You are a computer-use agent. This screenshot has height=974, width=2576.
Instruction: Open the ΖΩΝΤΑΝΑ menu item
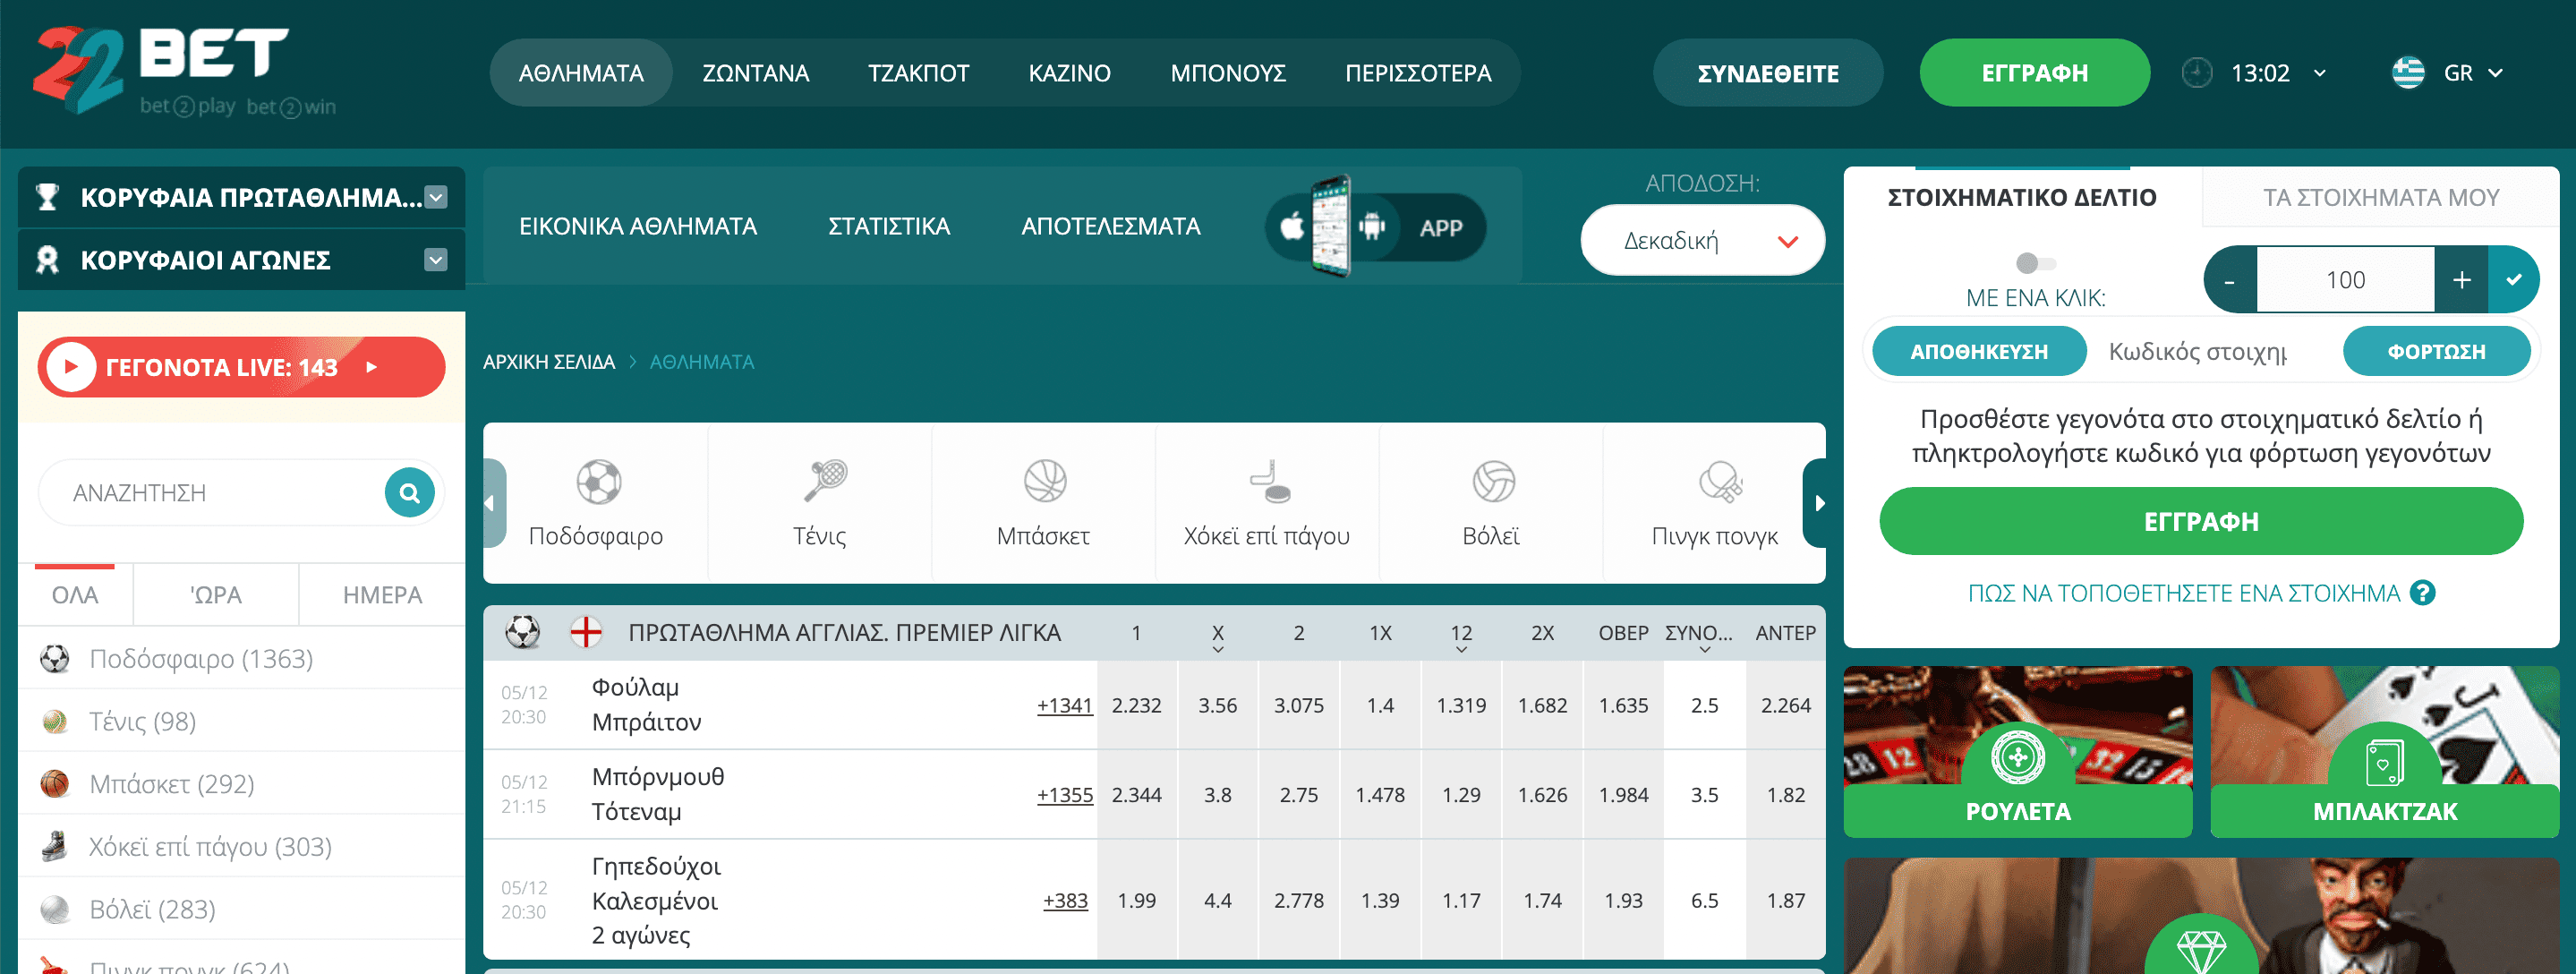tap(755, 73)
